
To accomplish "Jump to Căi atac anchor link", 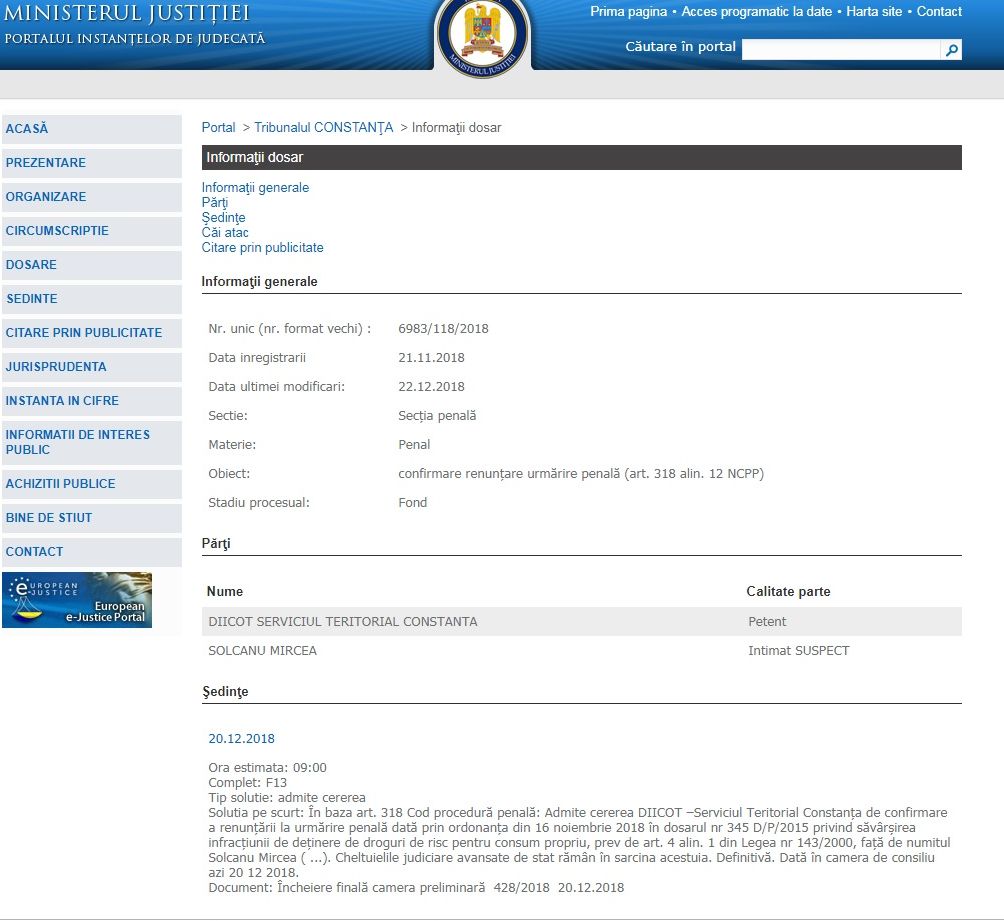I will coord(225,233).
